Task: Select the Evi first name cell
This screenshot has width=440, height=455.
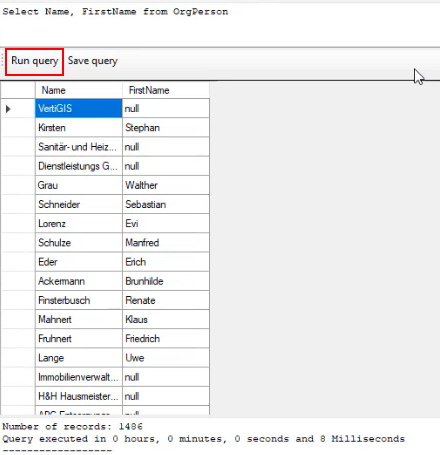Action: pyautogui.click(x=166, y=224)
